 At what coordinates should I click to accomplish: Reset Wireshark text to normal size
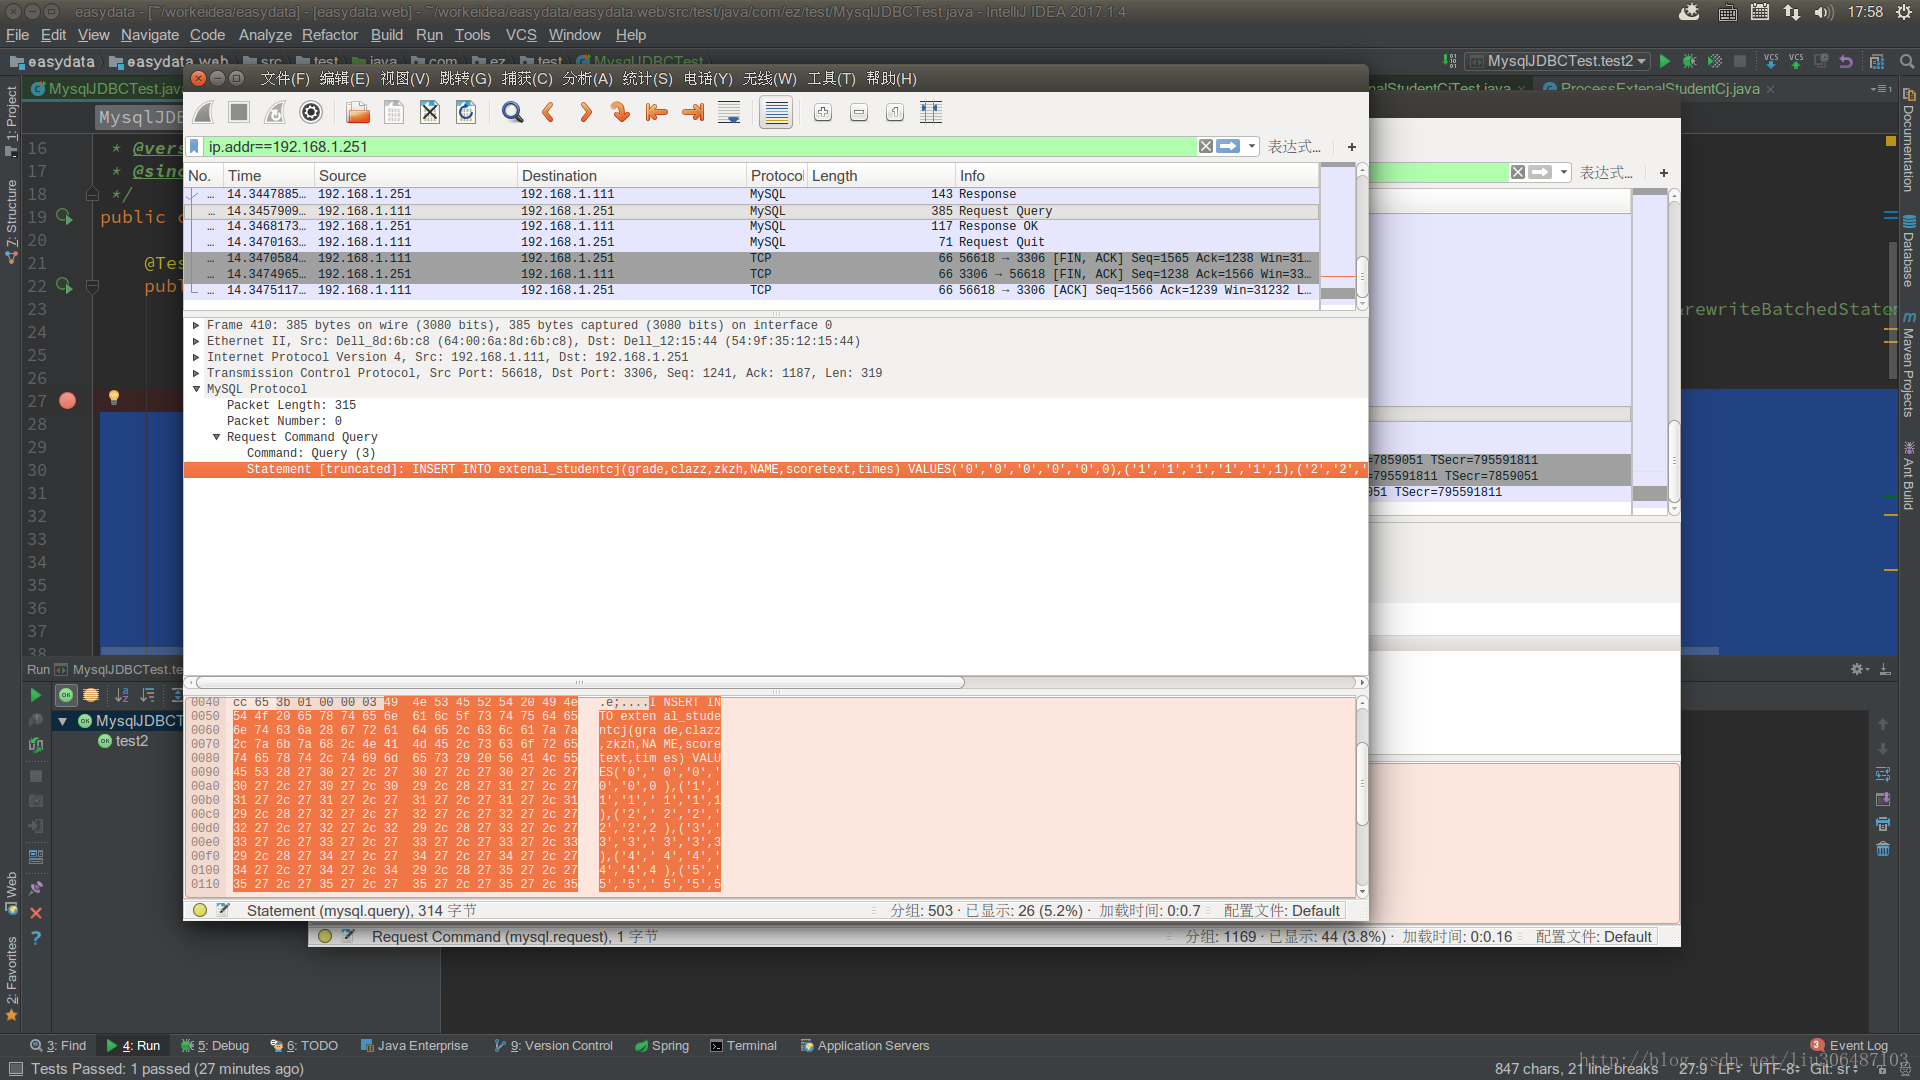click(895, 113)
